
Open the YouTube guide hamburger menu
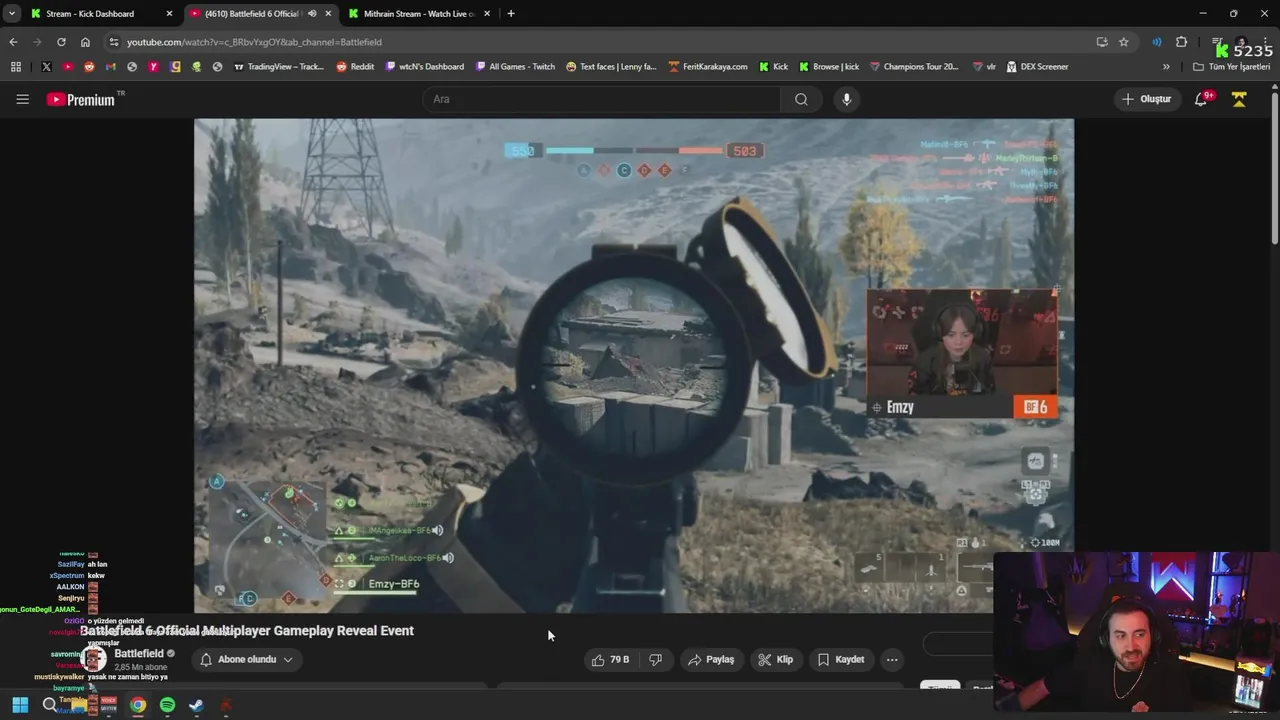tap(22, 99)
